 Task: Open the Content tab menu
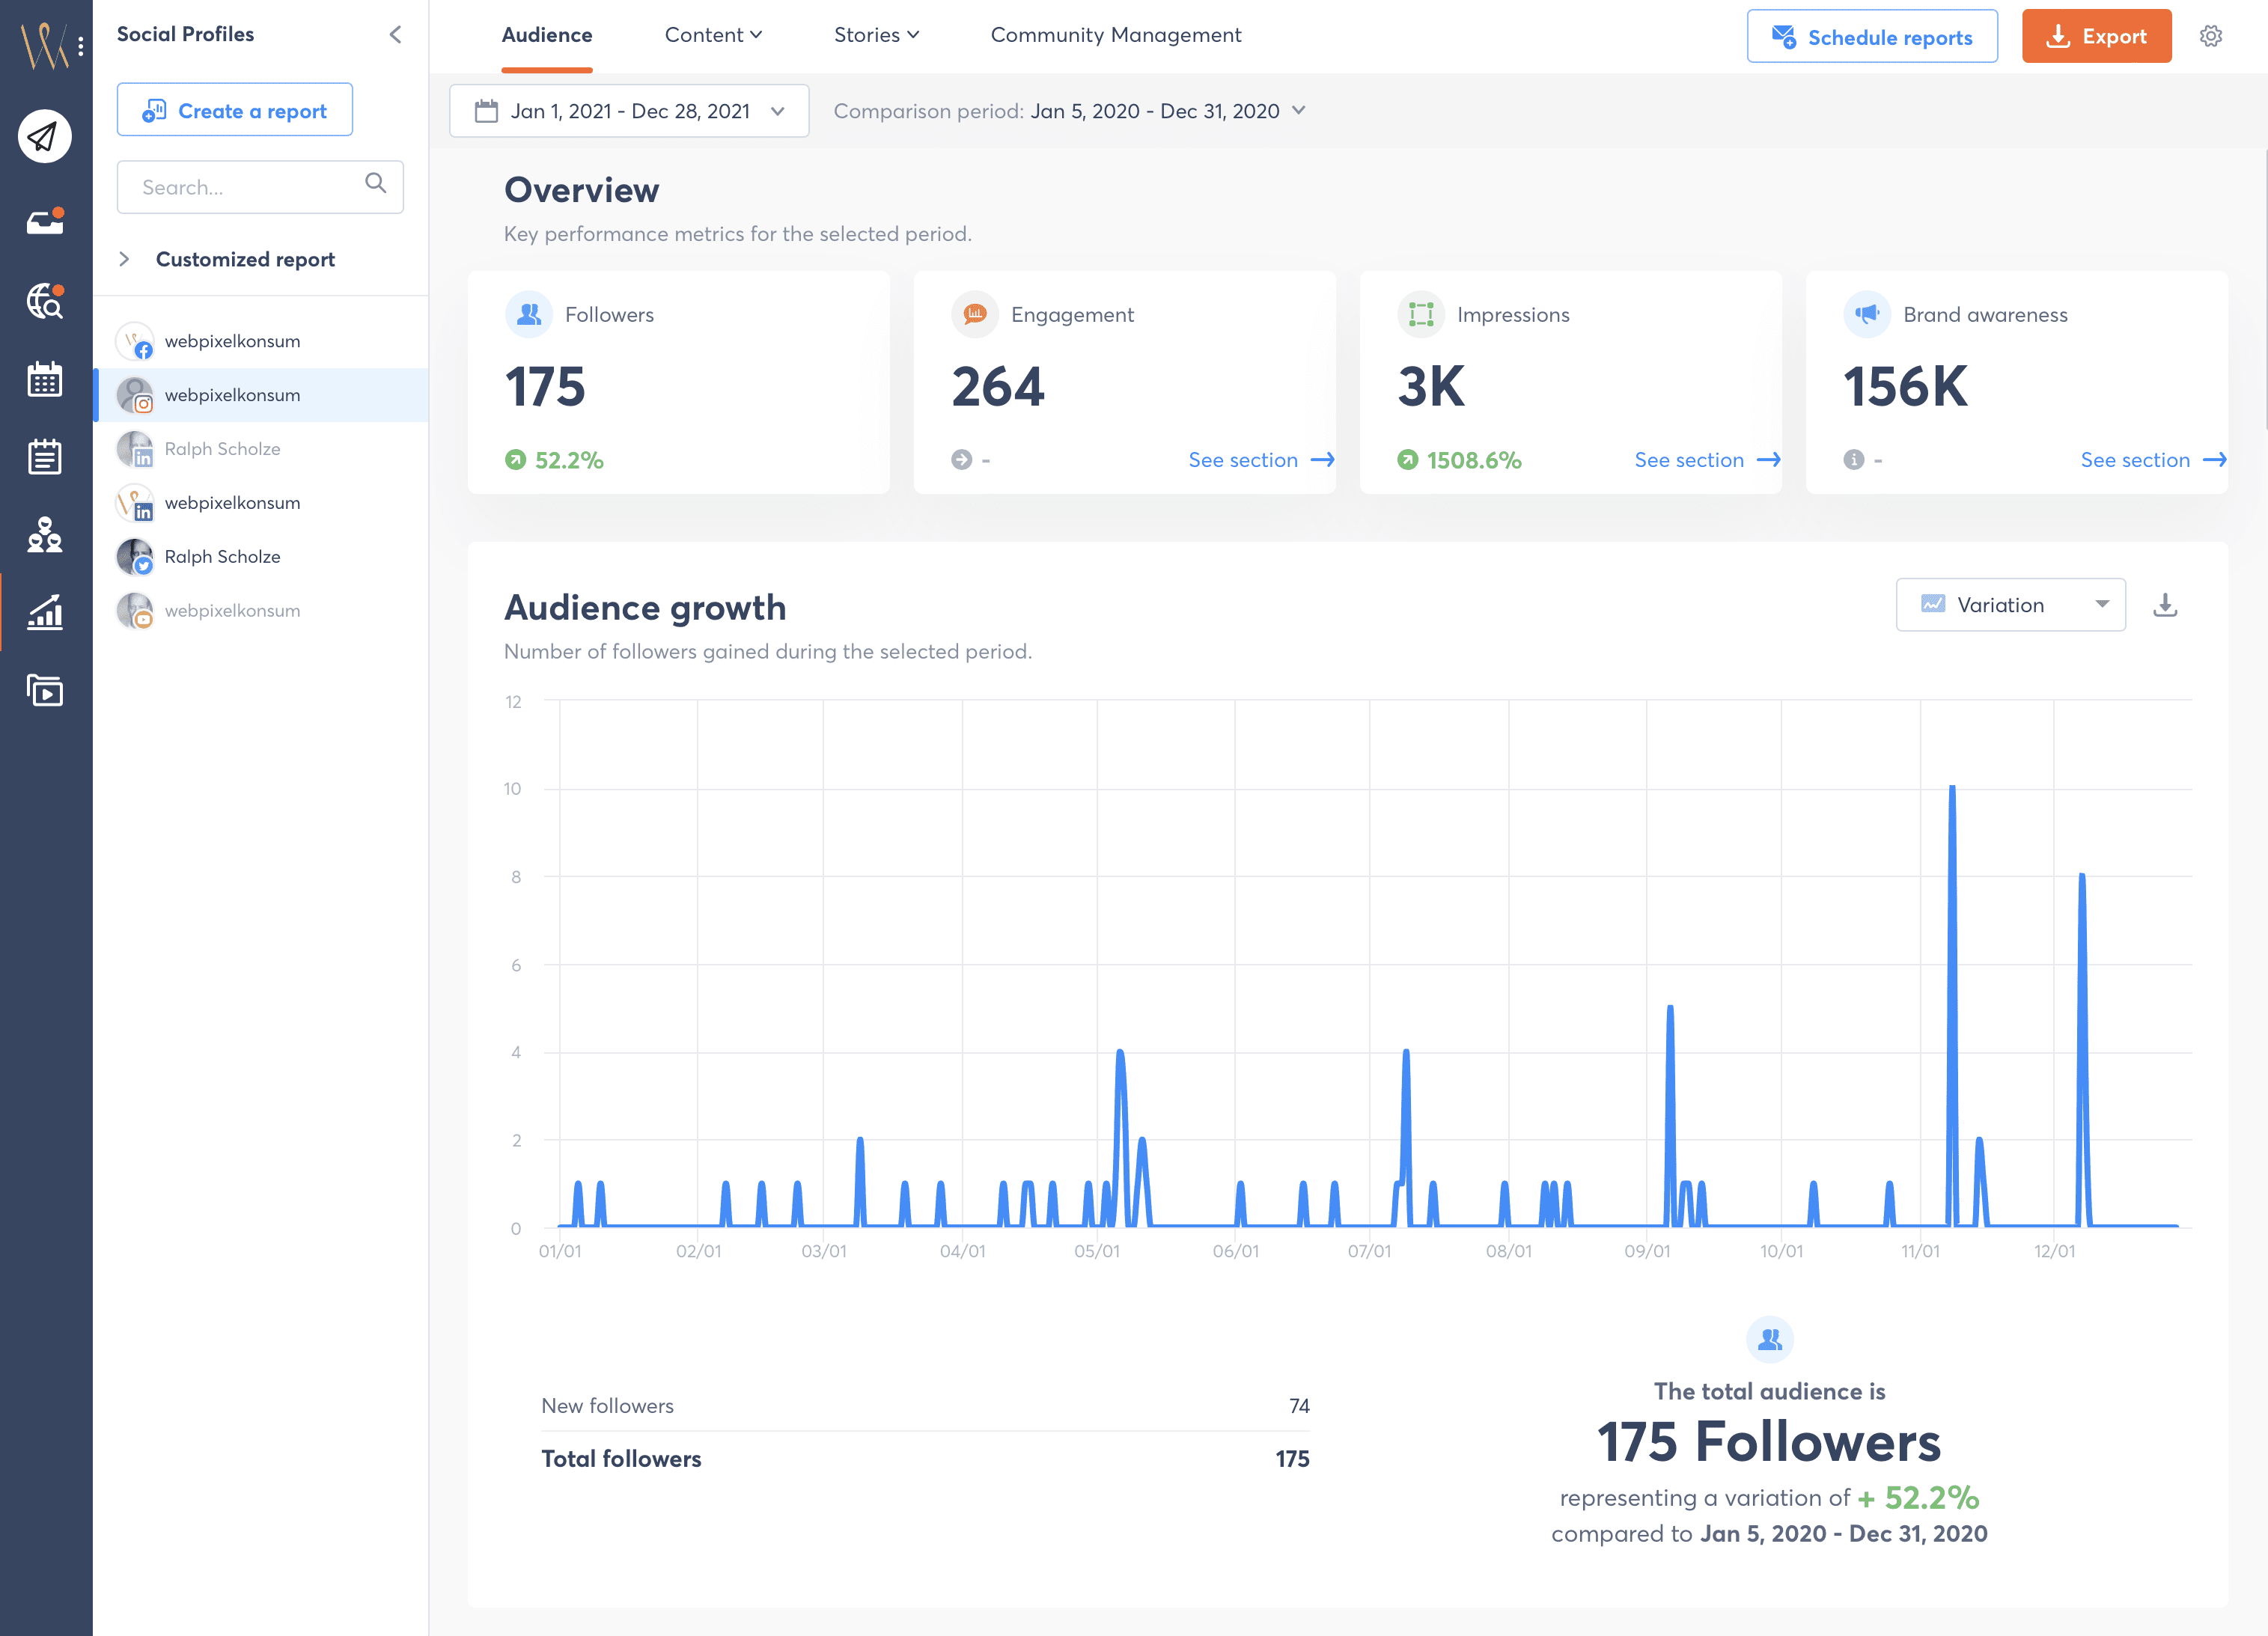point(713,35)
